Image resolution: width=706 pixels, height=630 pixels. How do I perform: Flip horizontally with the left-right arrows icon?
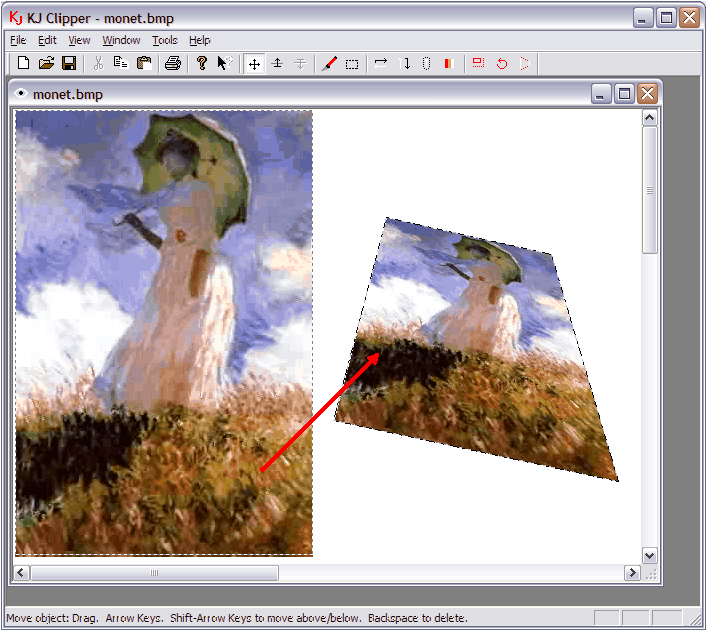381,63
